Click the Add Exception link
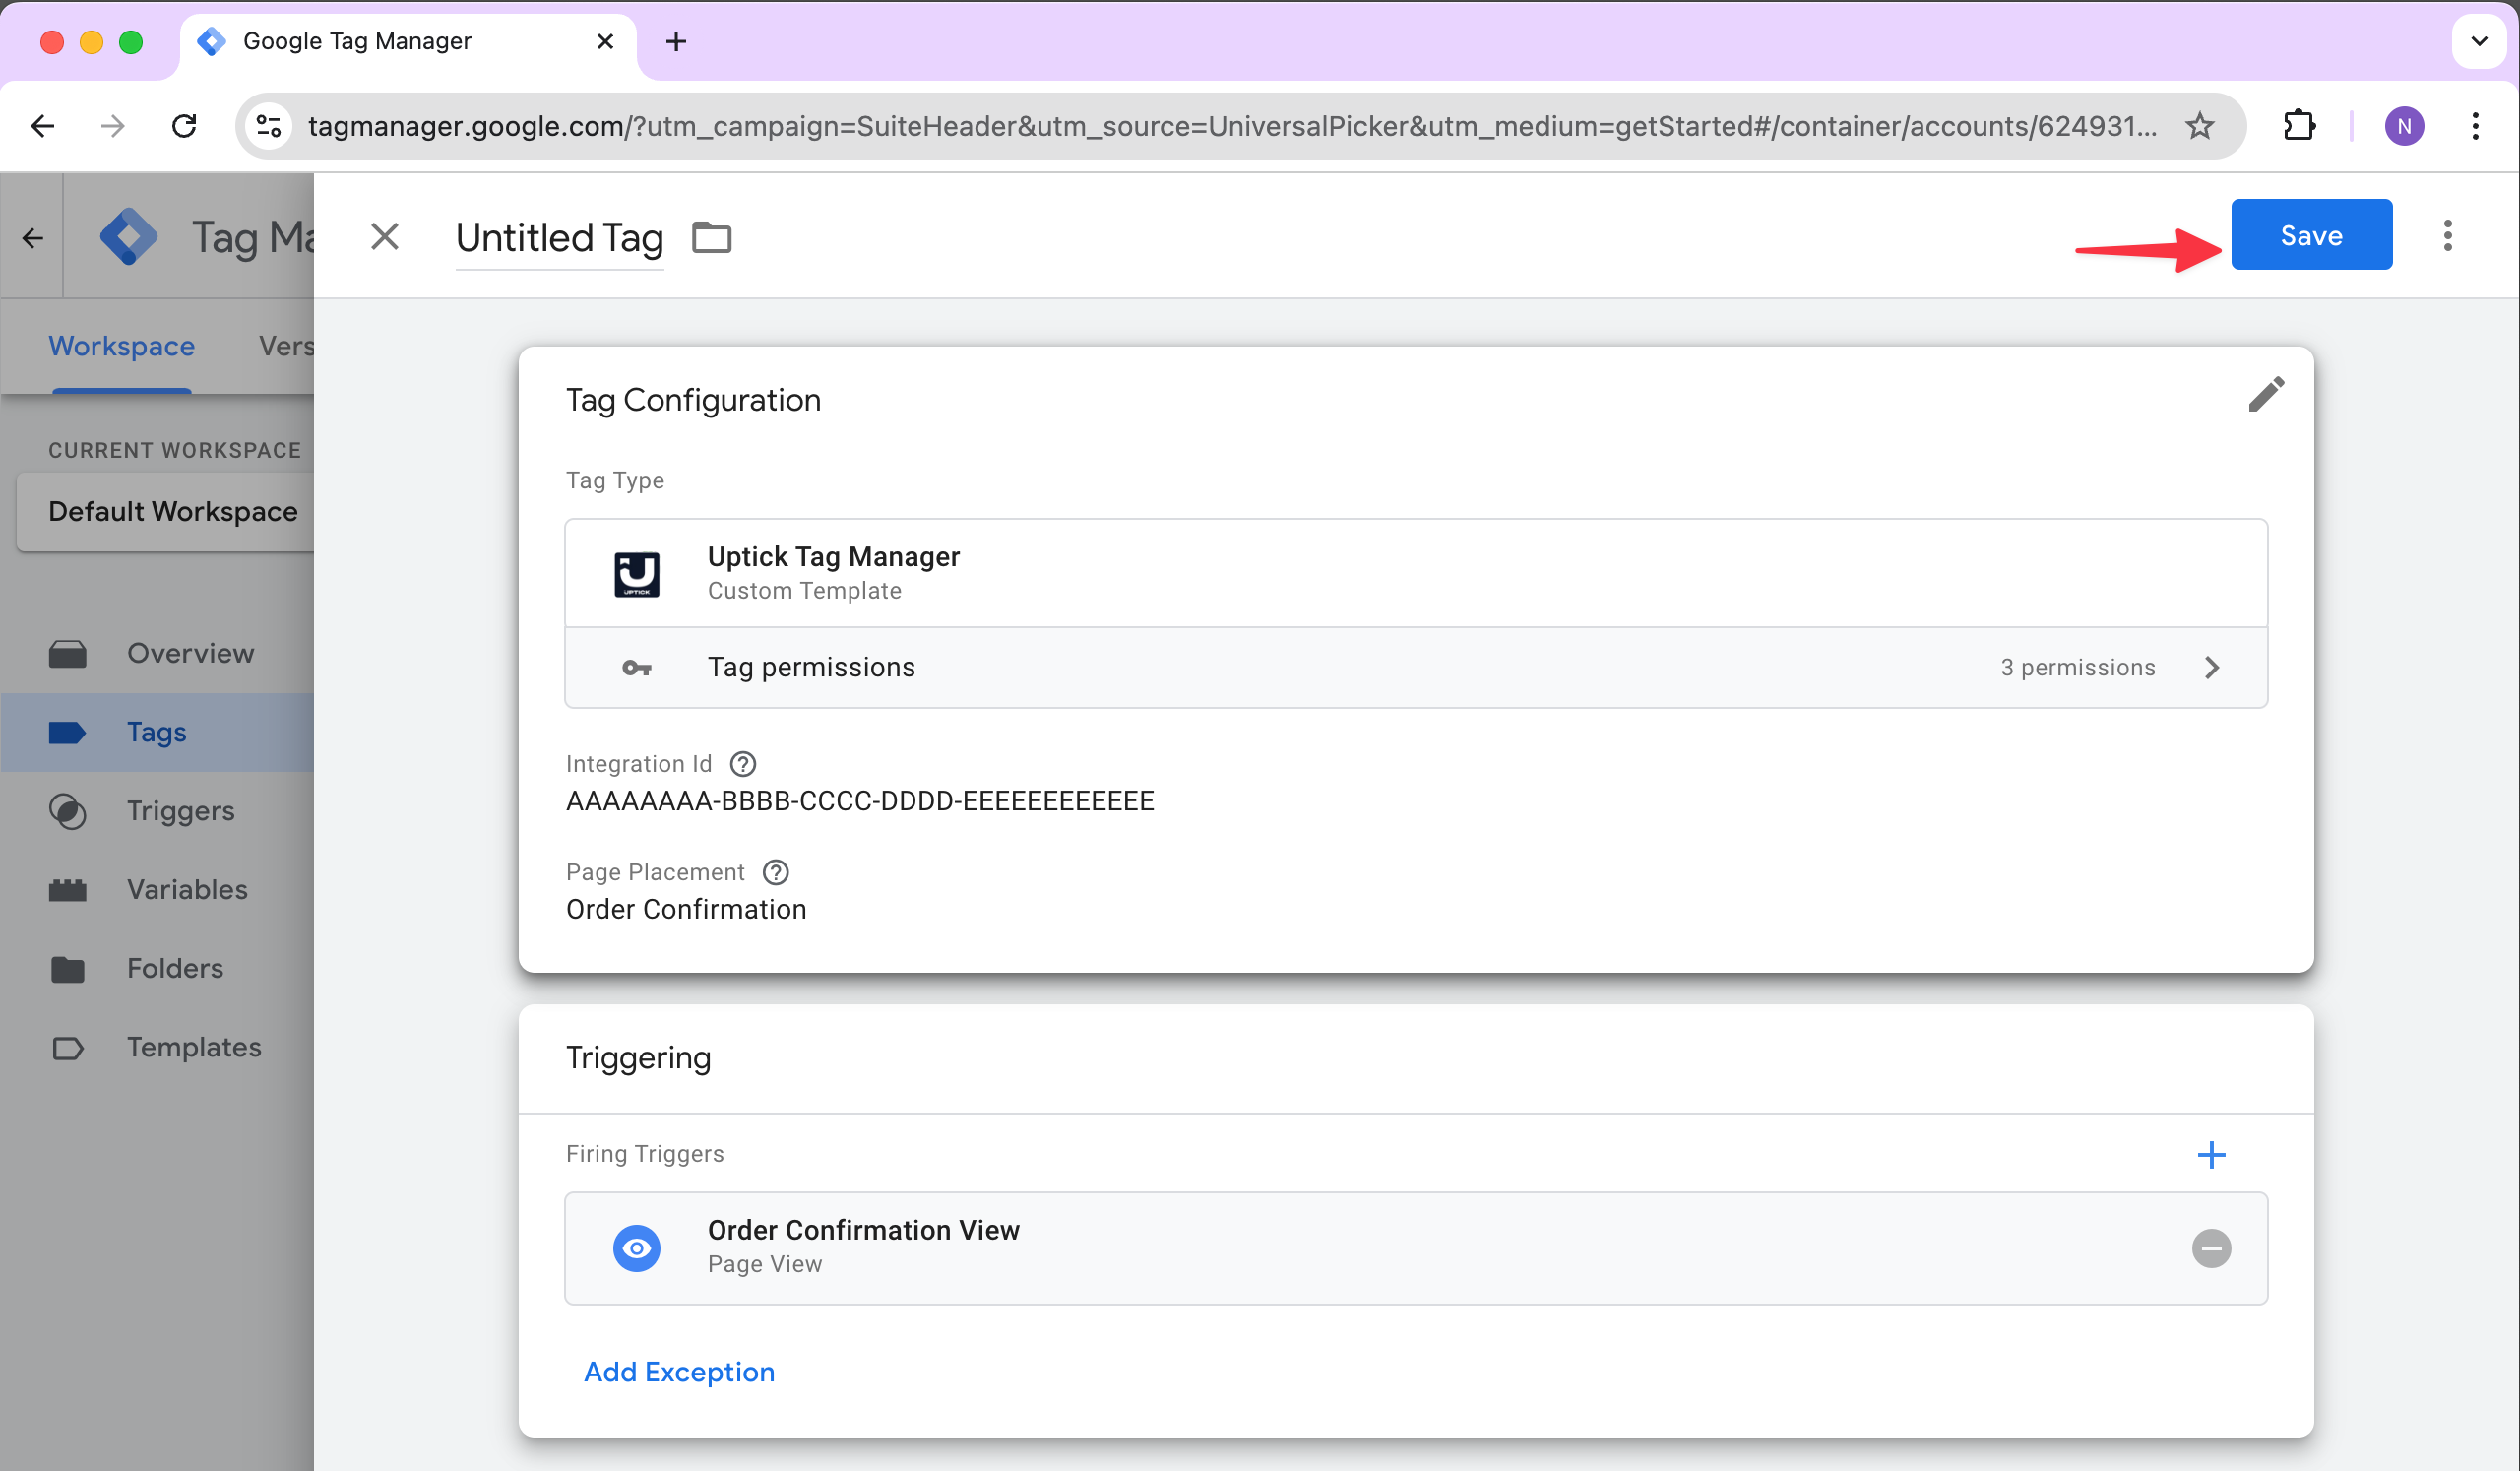This screenshot has width=2520, height=1471. [x=679, y=1371]
